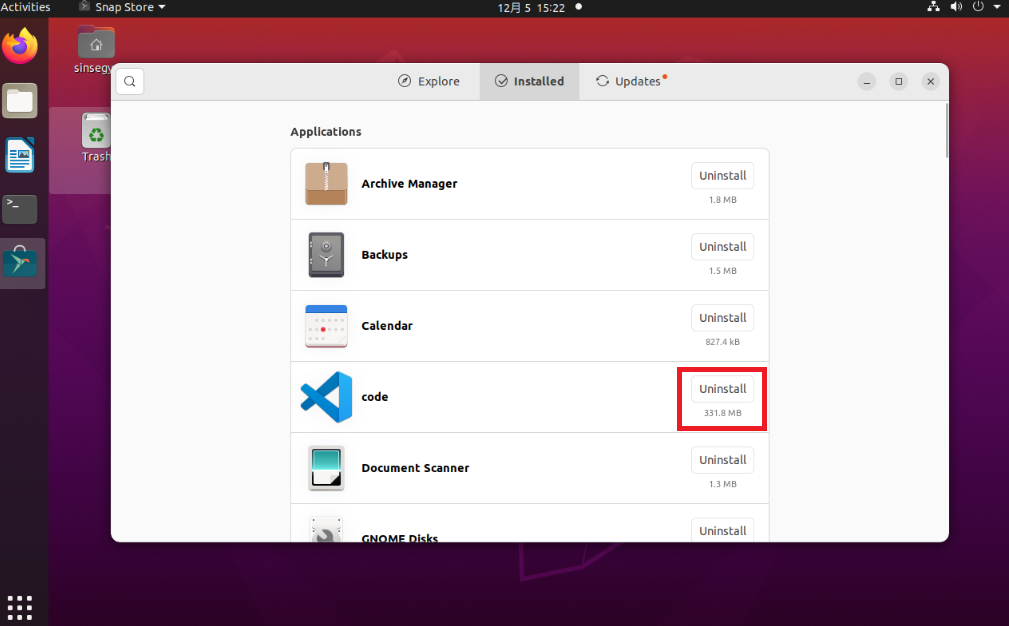The width and height of the screenshot is (1009, 626).
Task: Click the Snap Store dock icon
Action: point(20,262)
